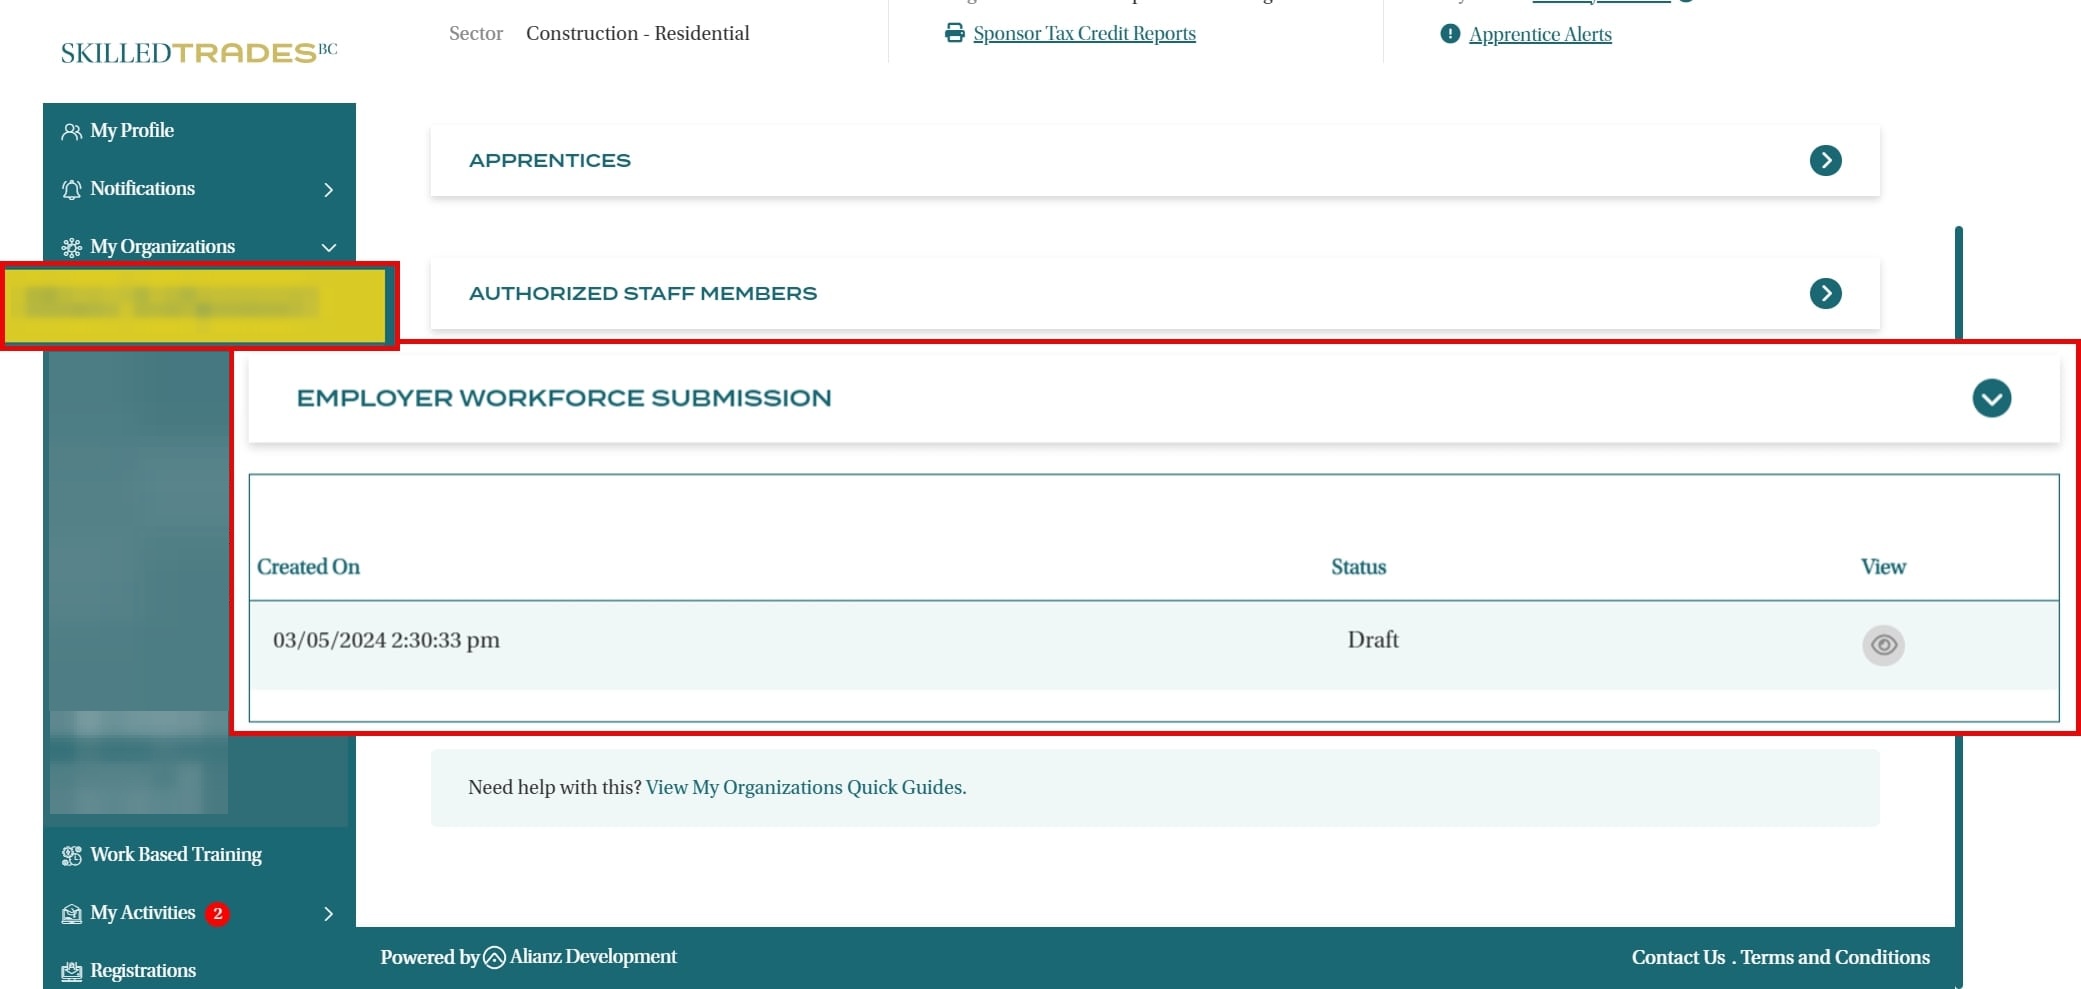Expand the Authorized Staff Members section
The height and width of the screenshot is (989, 2081).
coord(1825,293)
